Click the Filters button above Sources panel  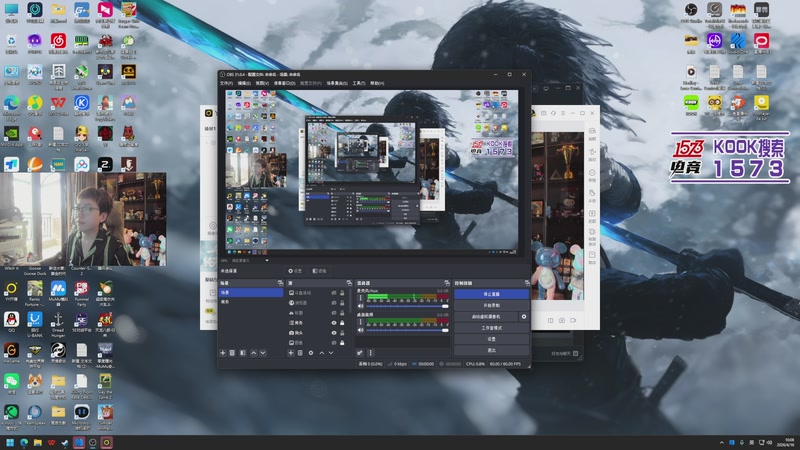coord(319,271)
